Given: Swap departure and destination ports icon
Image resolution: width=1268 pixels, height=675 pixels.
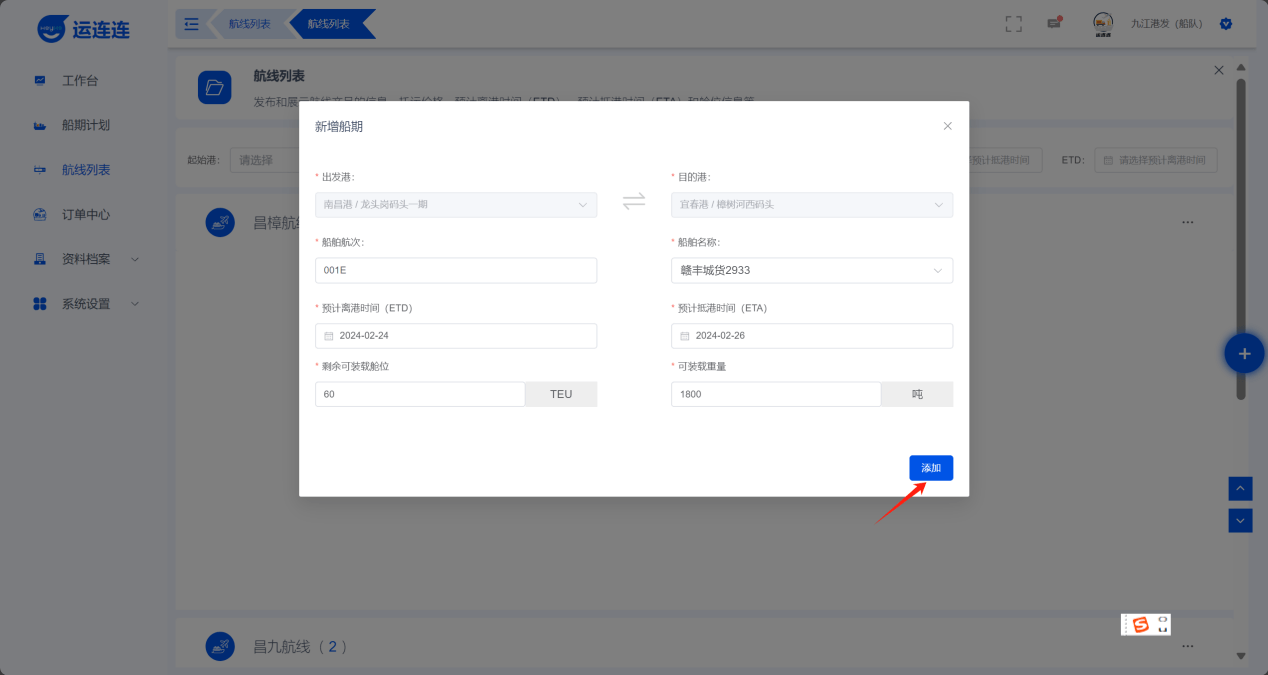Looking at the screenshot, I should [x=634, y=201].
